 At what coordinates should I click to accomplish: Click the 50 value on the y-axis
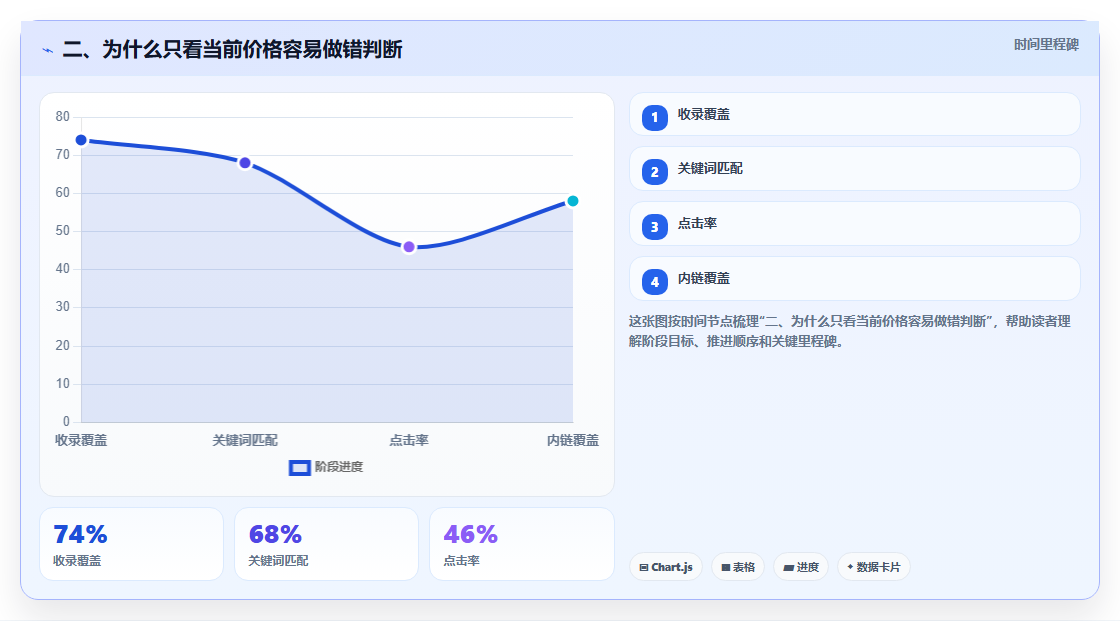pos(63,231)
